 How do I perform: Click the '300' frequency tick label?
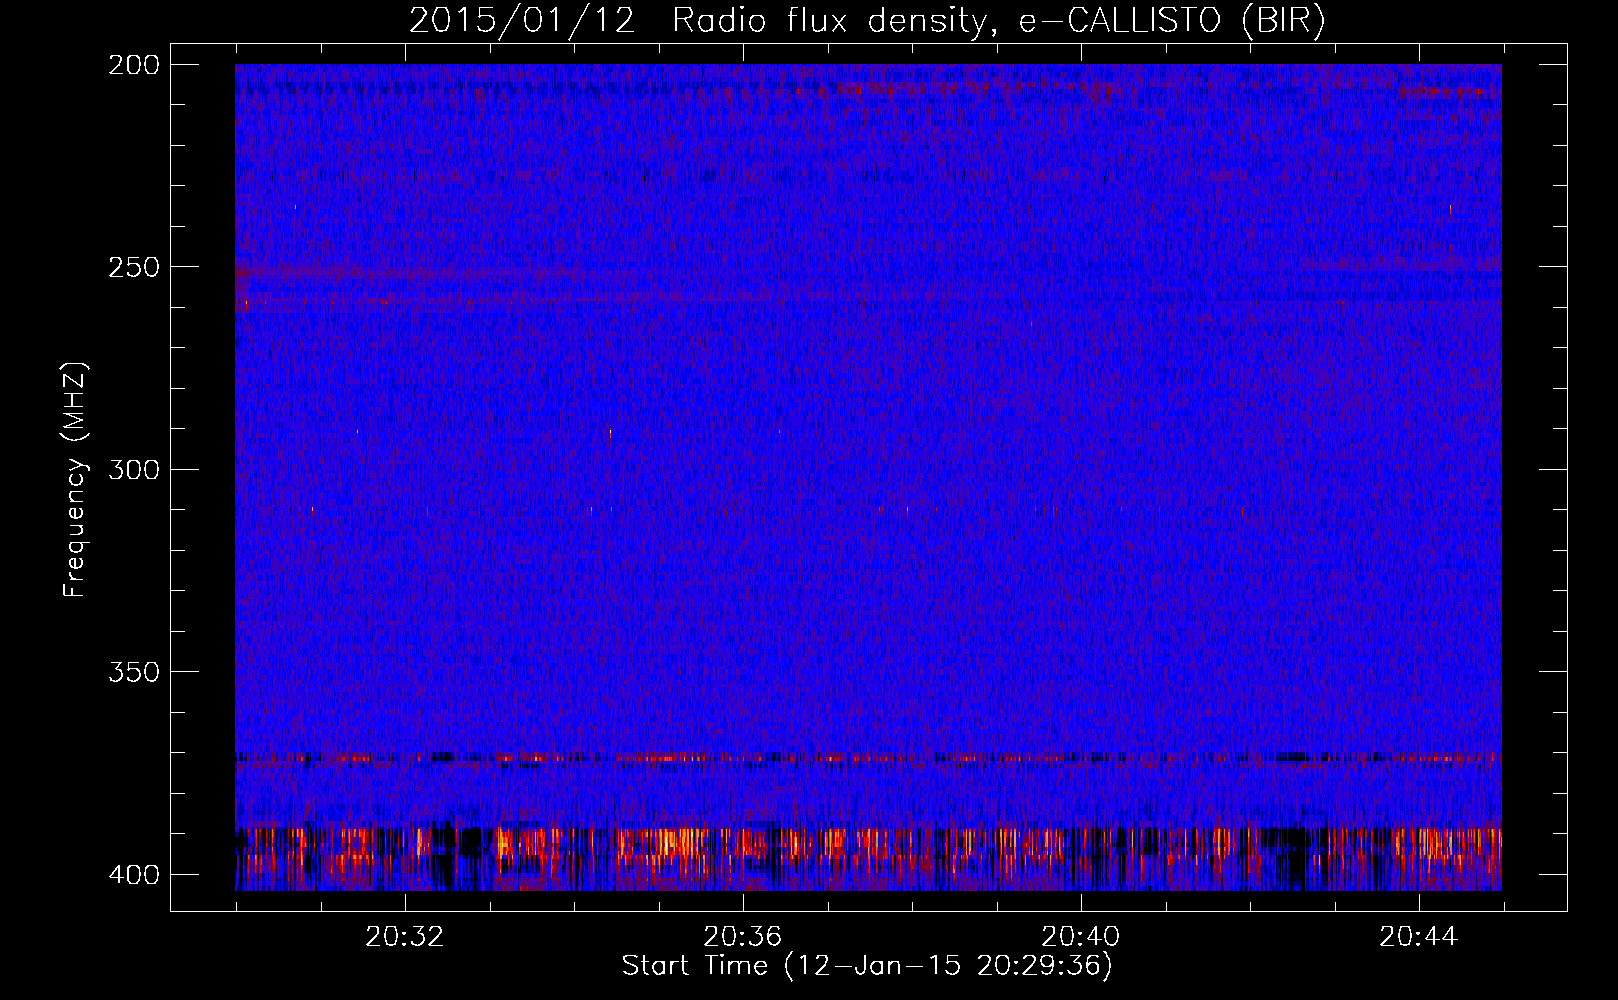coord(134,469)
